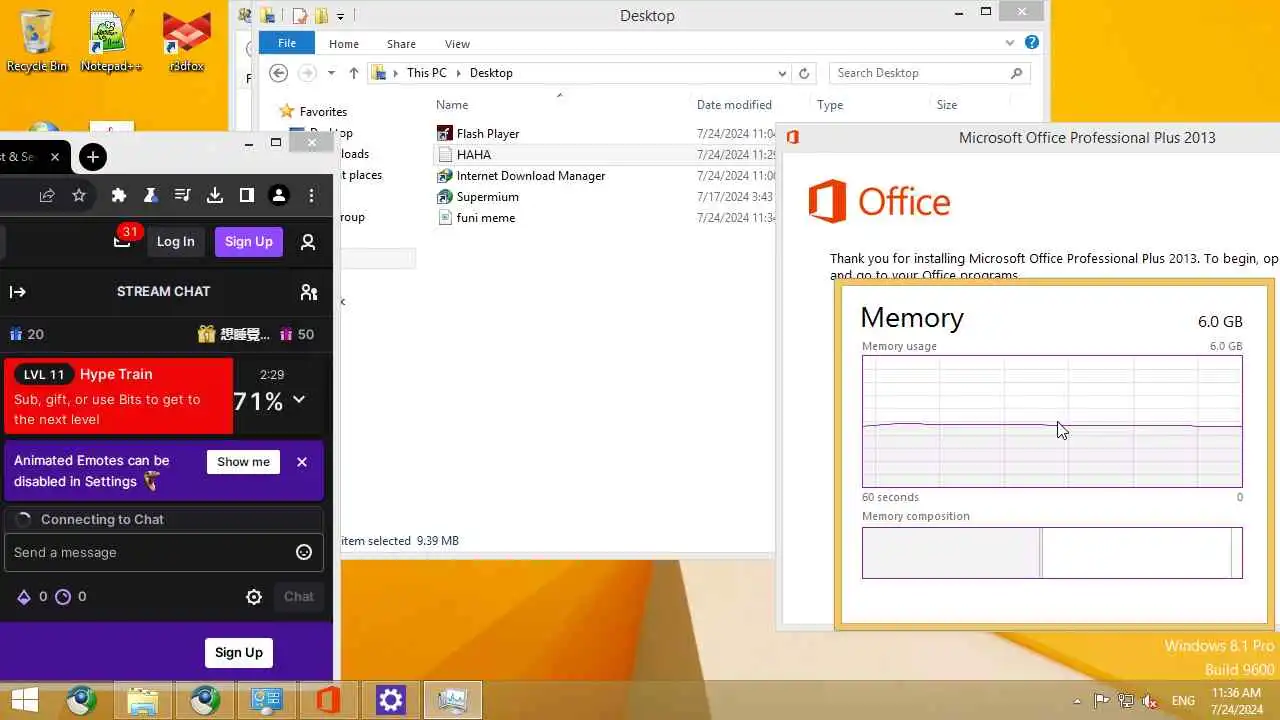Image resolution: width=1280 pixels, height=720 pixels.
Task: Click Show me for animated emotes
Action: [x=243, y=462]
